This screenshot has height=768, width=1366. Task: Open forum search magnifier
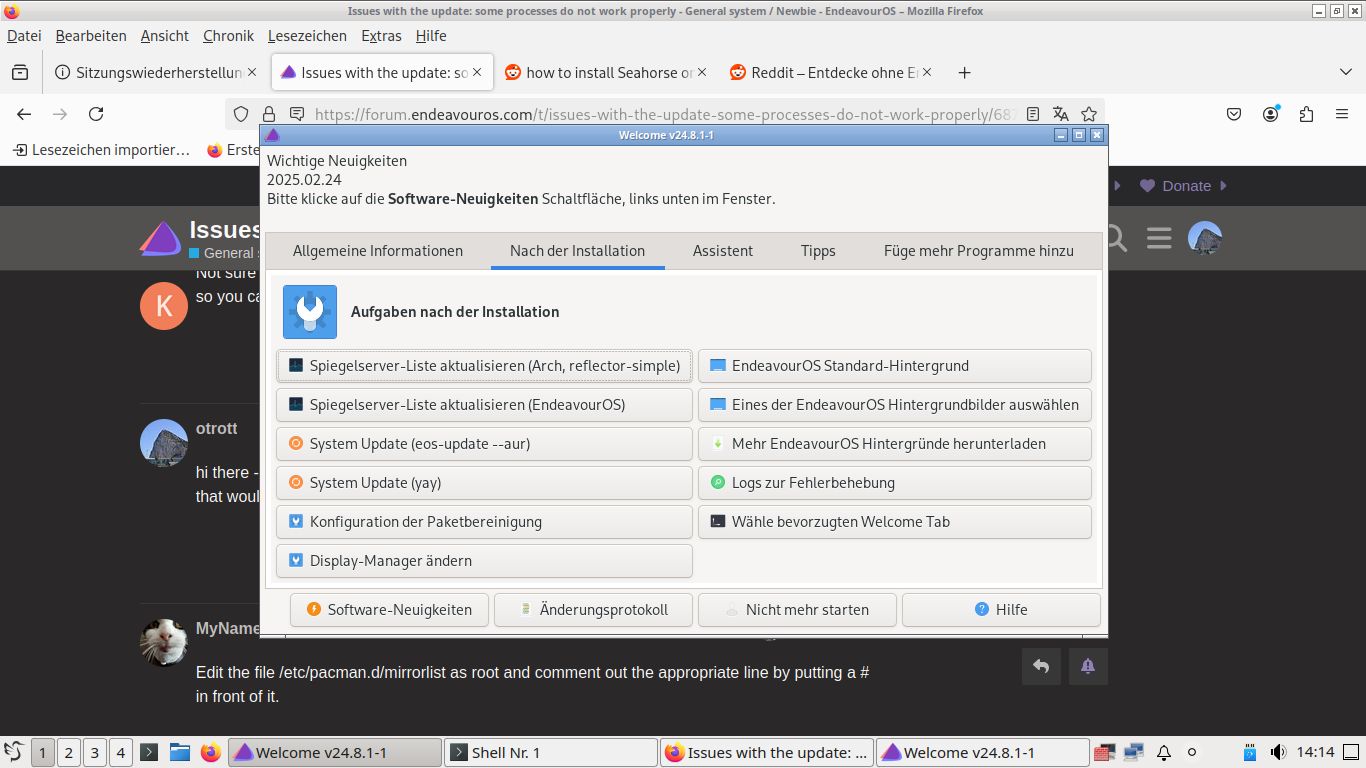tap(1115, 238)
